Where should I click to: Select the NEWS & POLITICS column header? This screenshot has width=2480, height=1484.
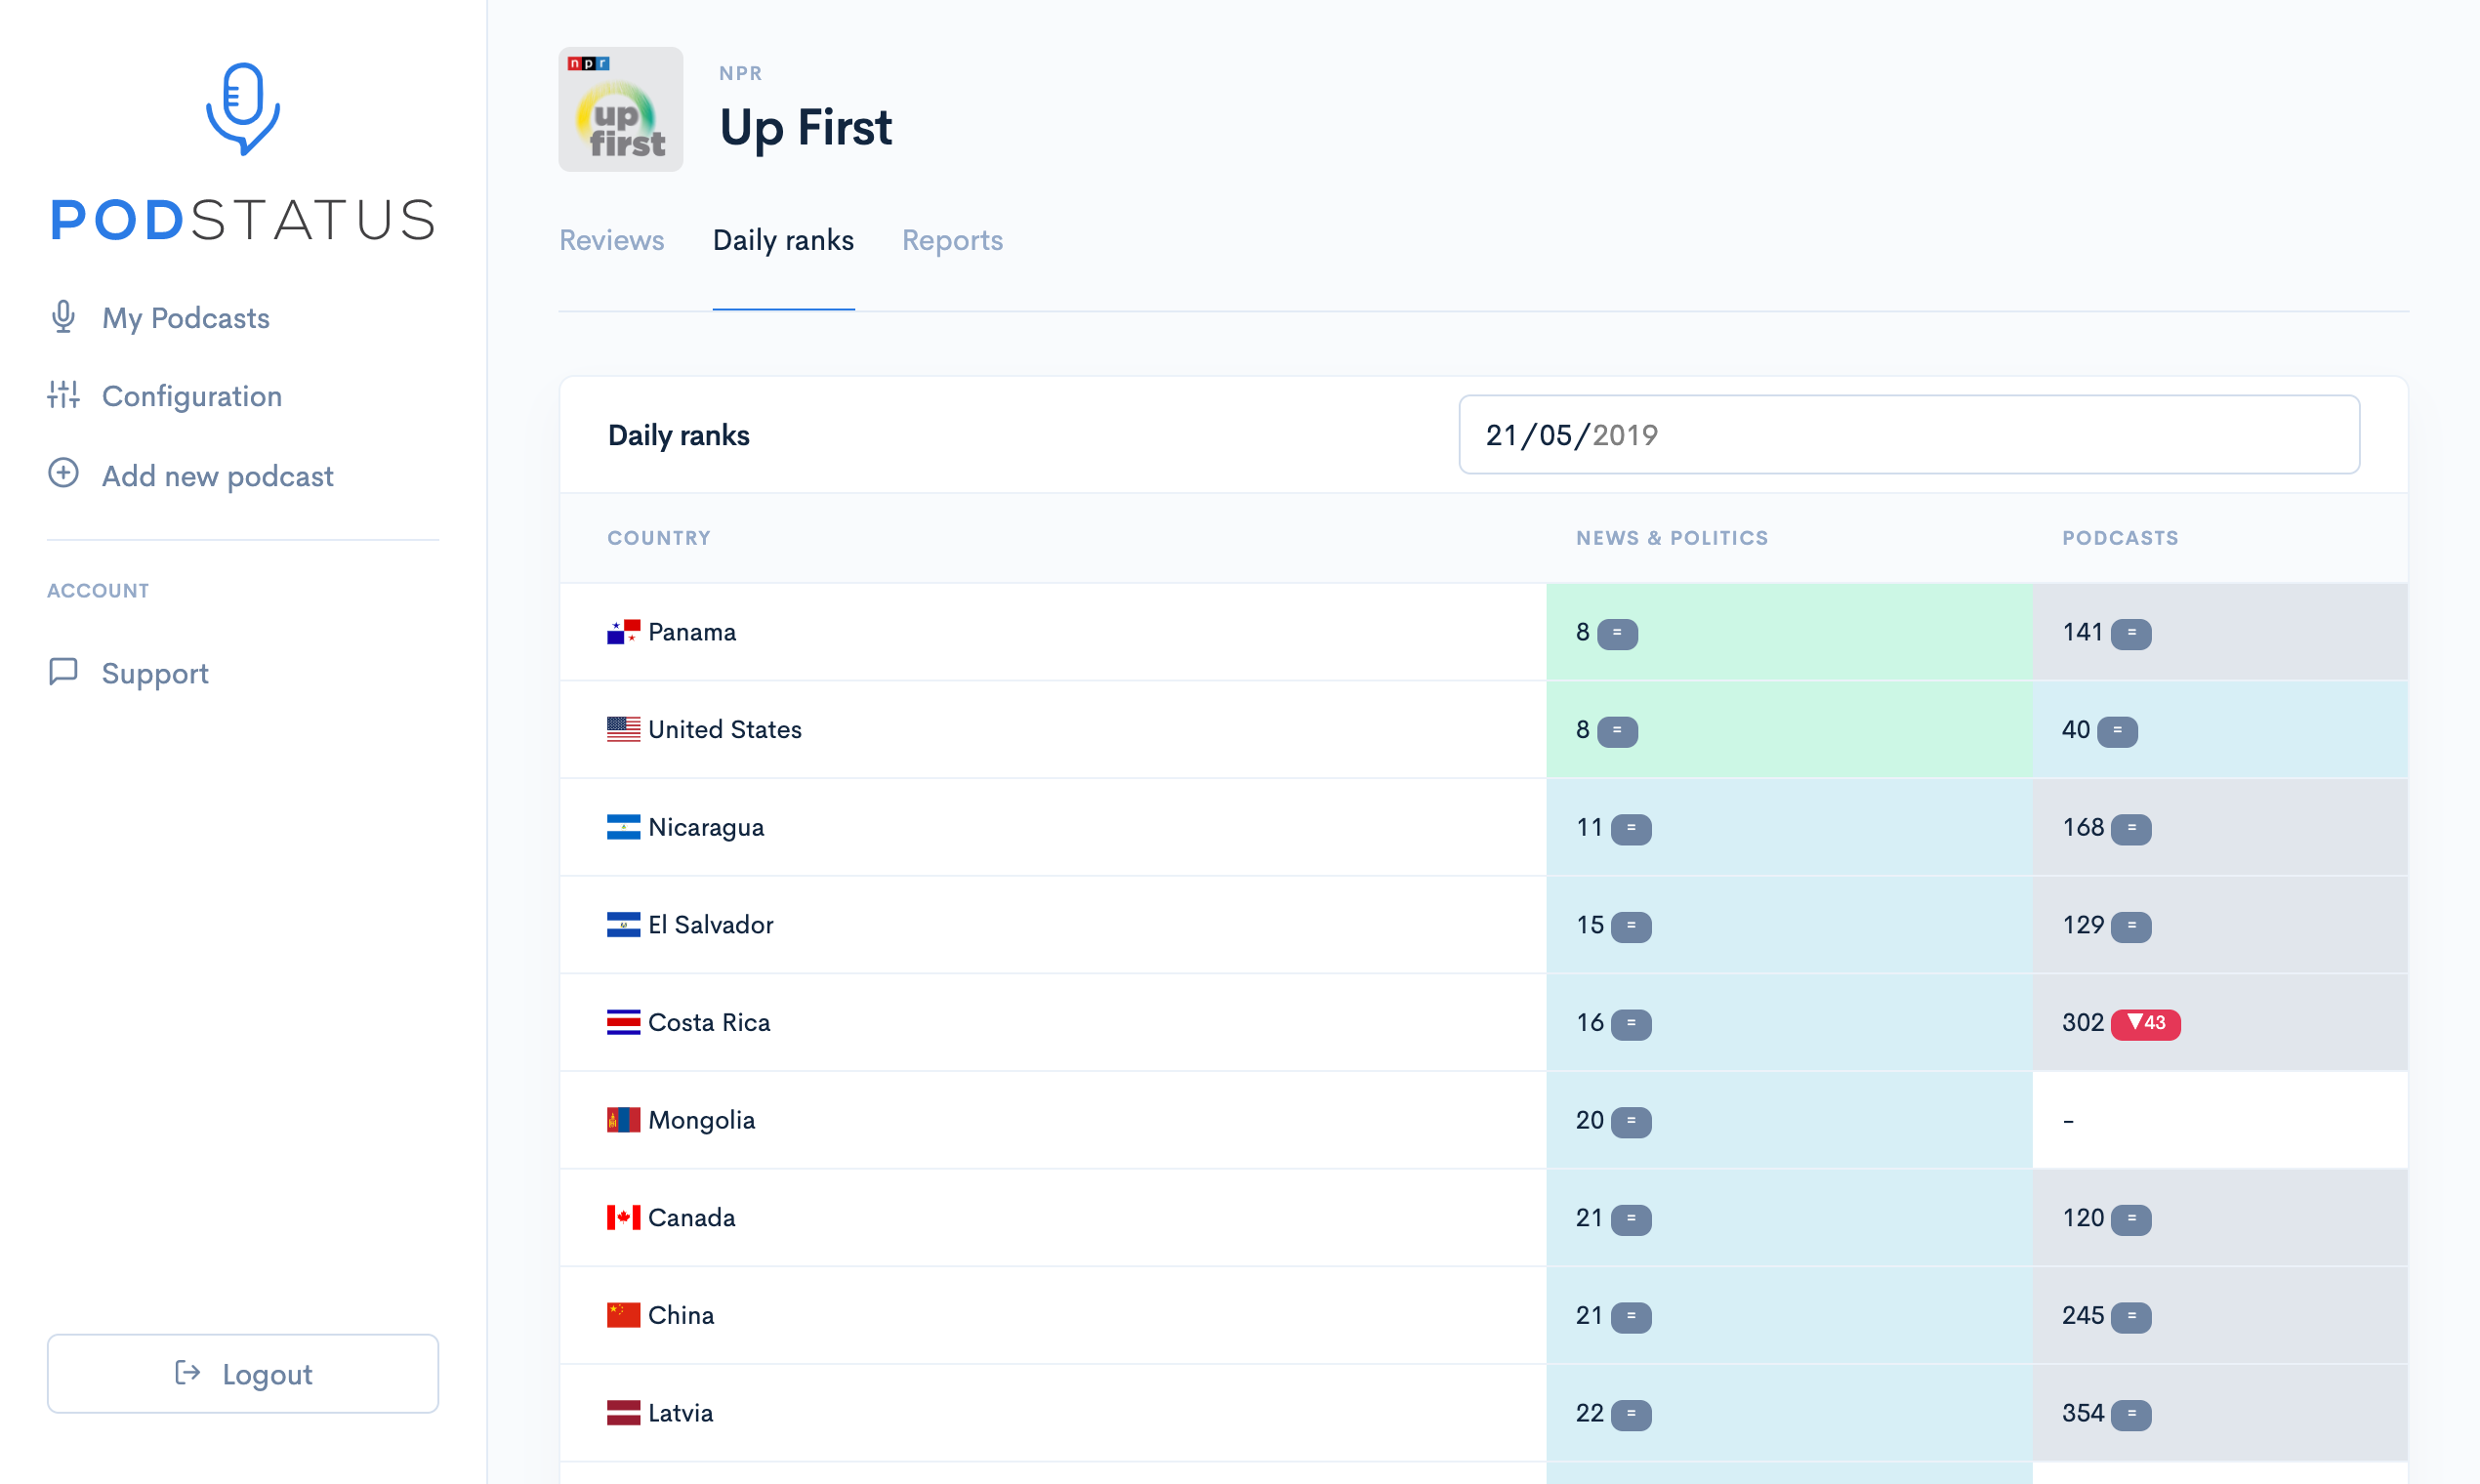coord(1672,537)
